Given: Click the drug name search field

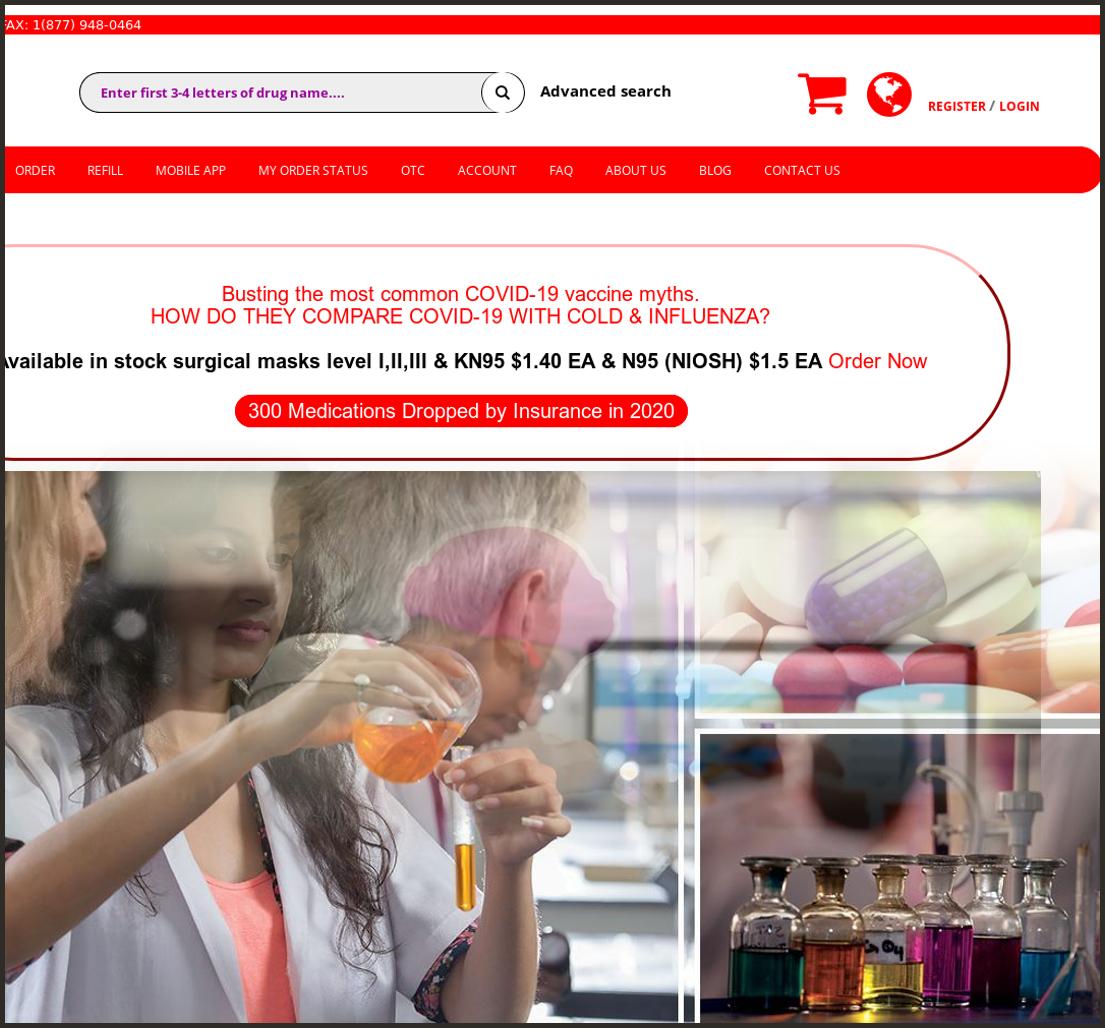Looking at the screenshot, I should pos(290,92).
